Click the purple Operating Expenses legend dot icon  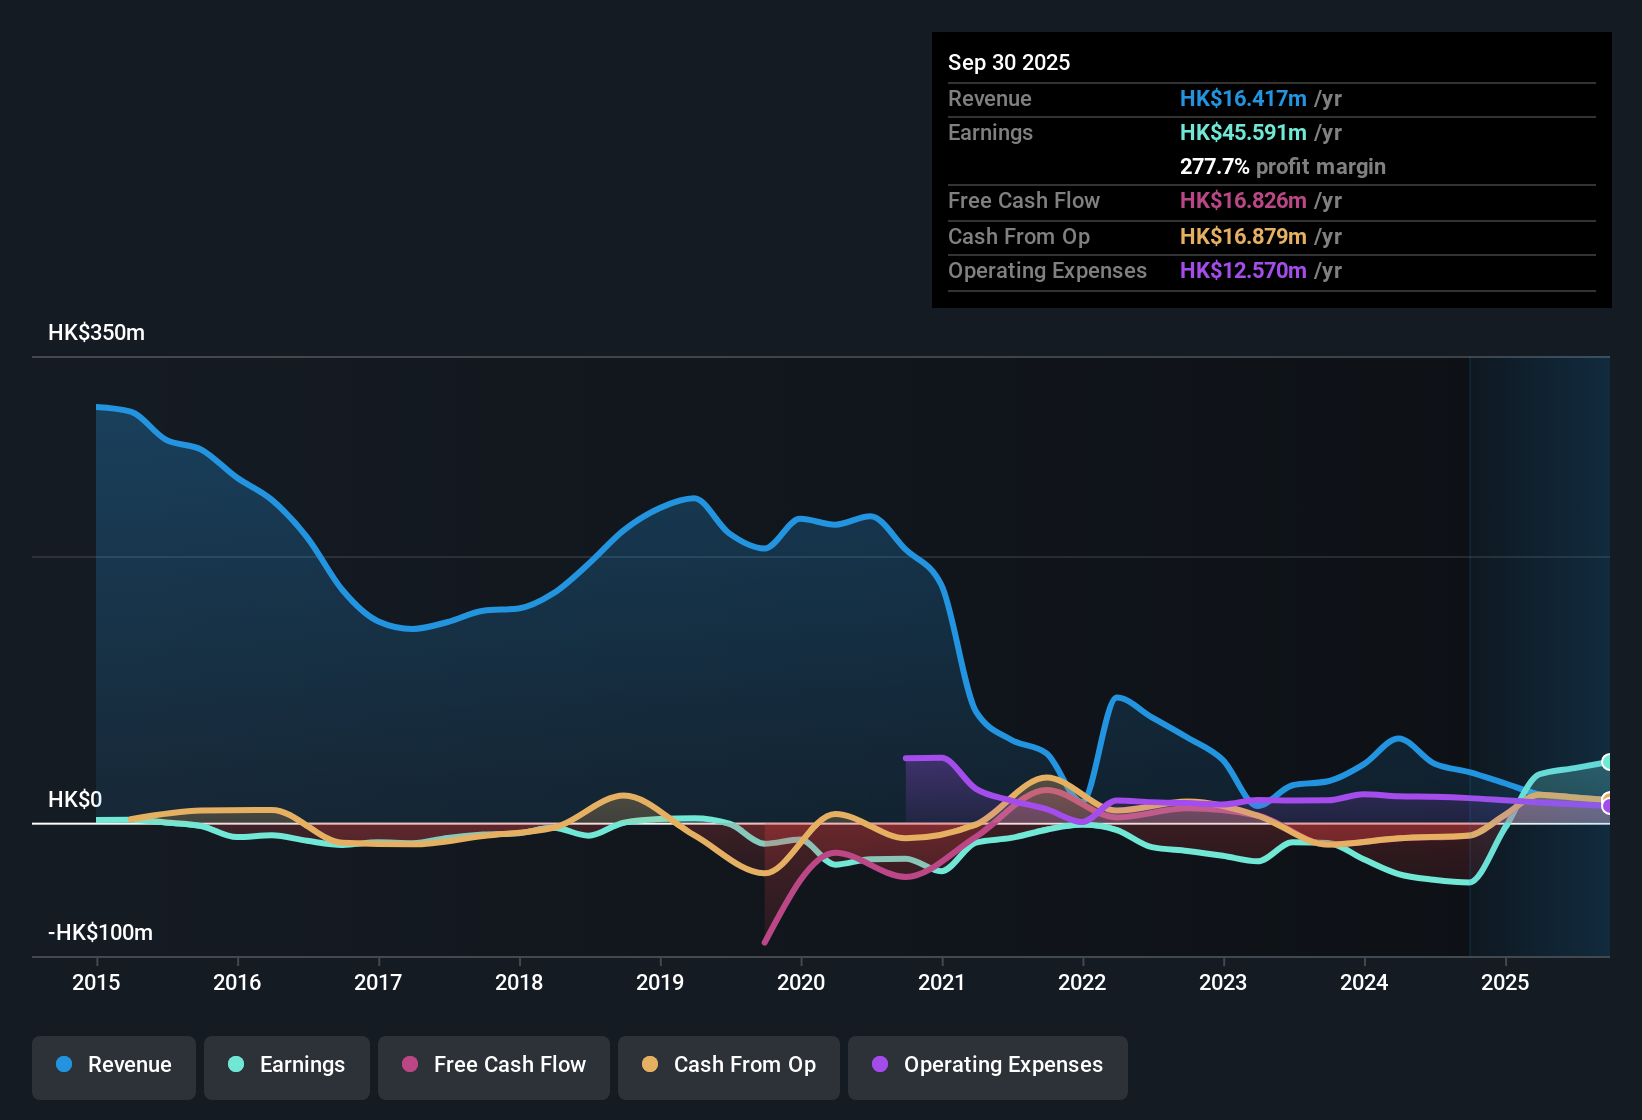pyautogui.click(x=879, y=1065)
